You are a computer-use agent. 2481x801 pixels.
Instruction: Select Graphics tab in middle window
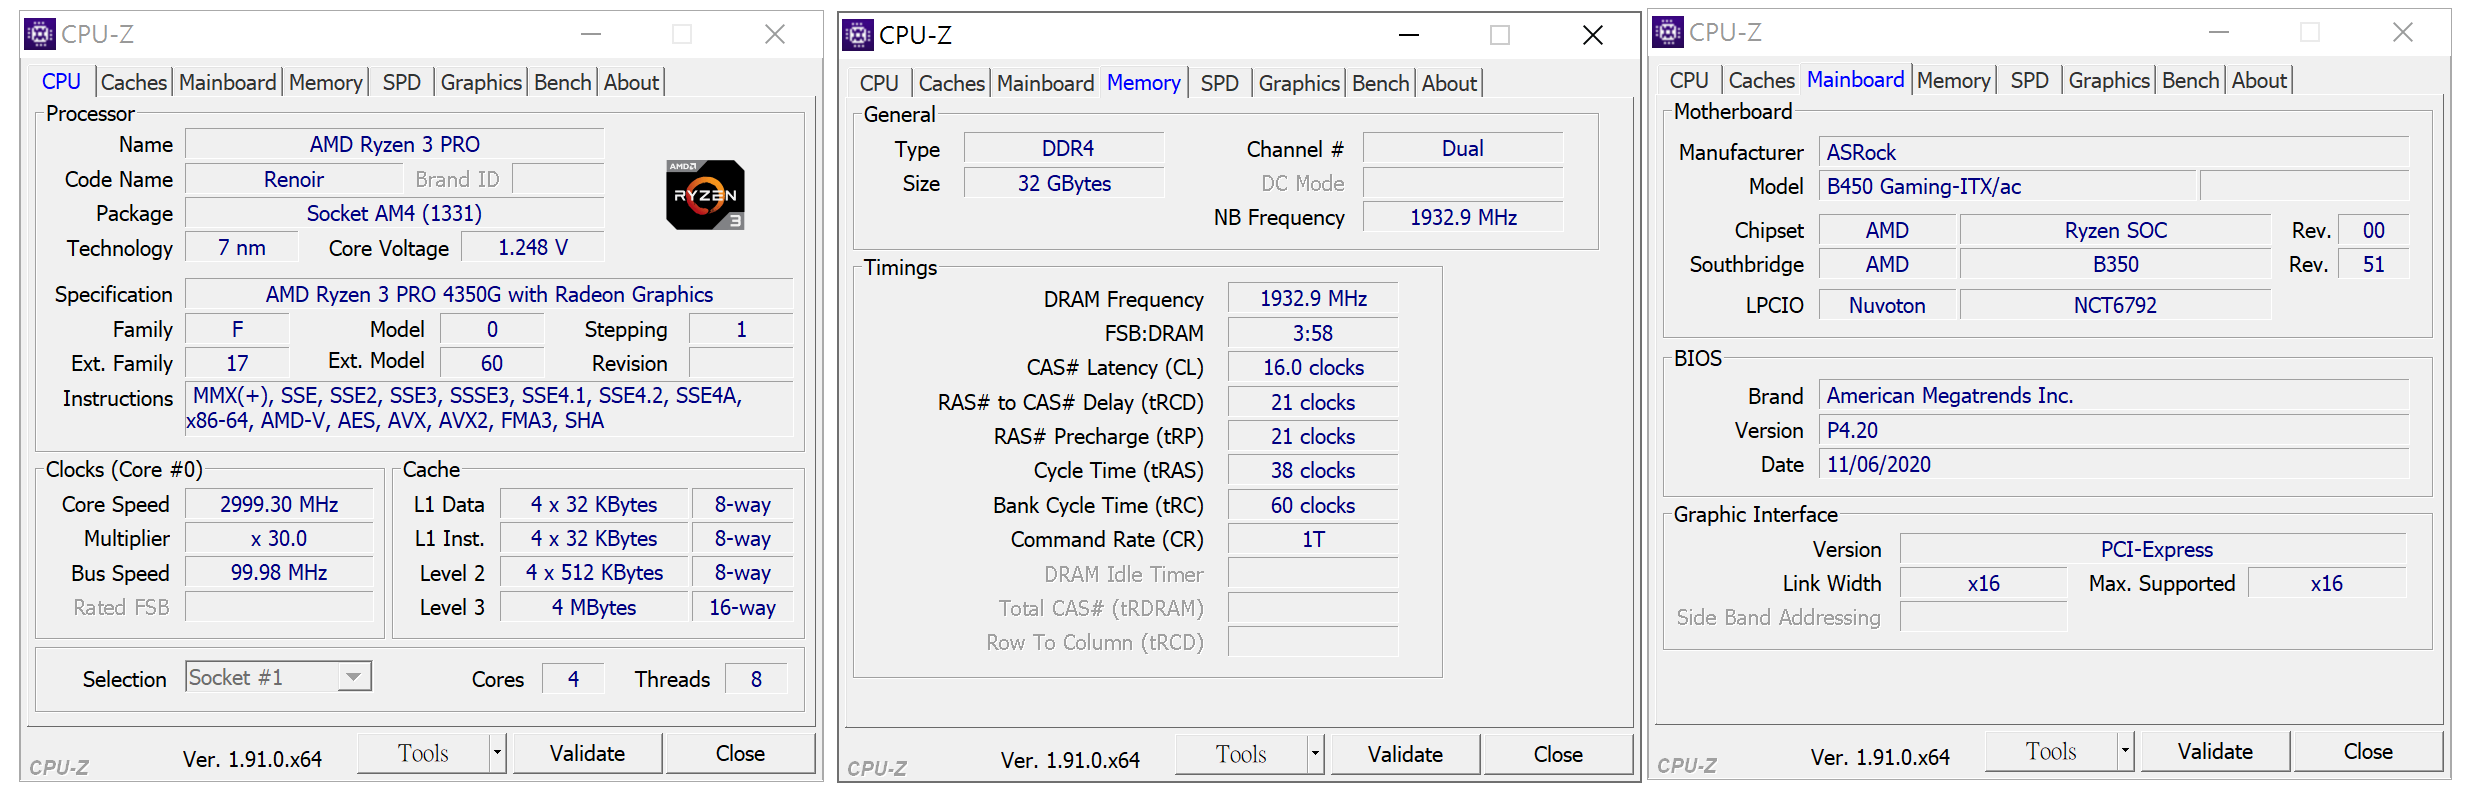tap(1299, 83)
